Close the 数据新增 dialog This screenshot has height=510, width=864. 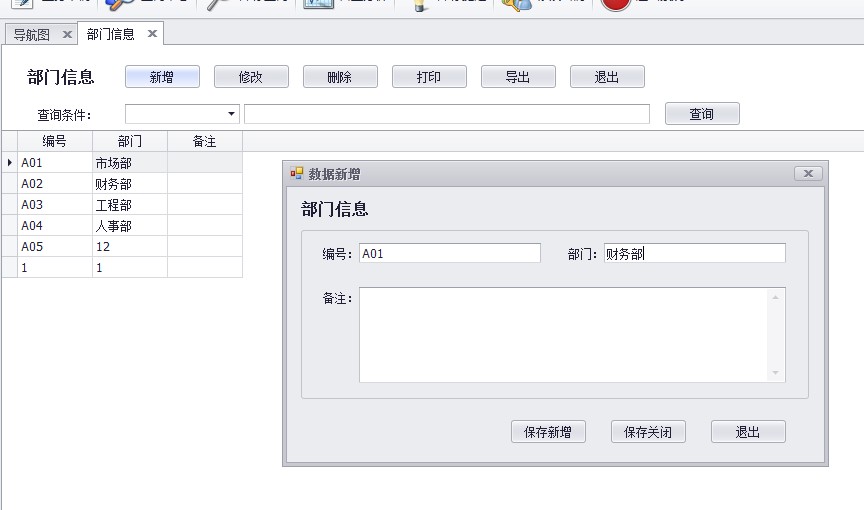click(x=808, y=173)
